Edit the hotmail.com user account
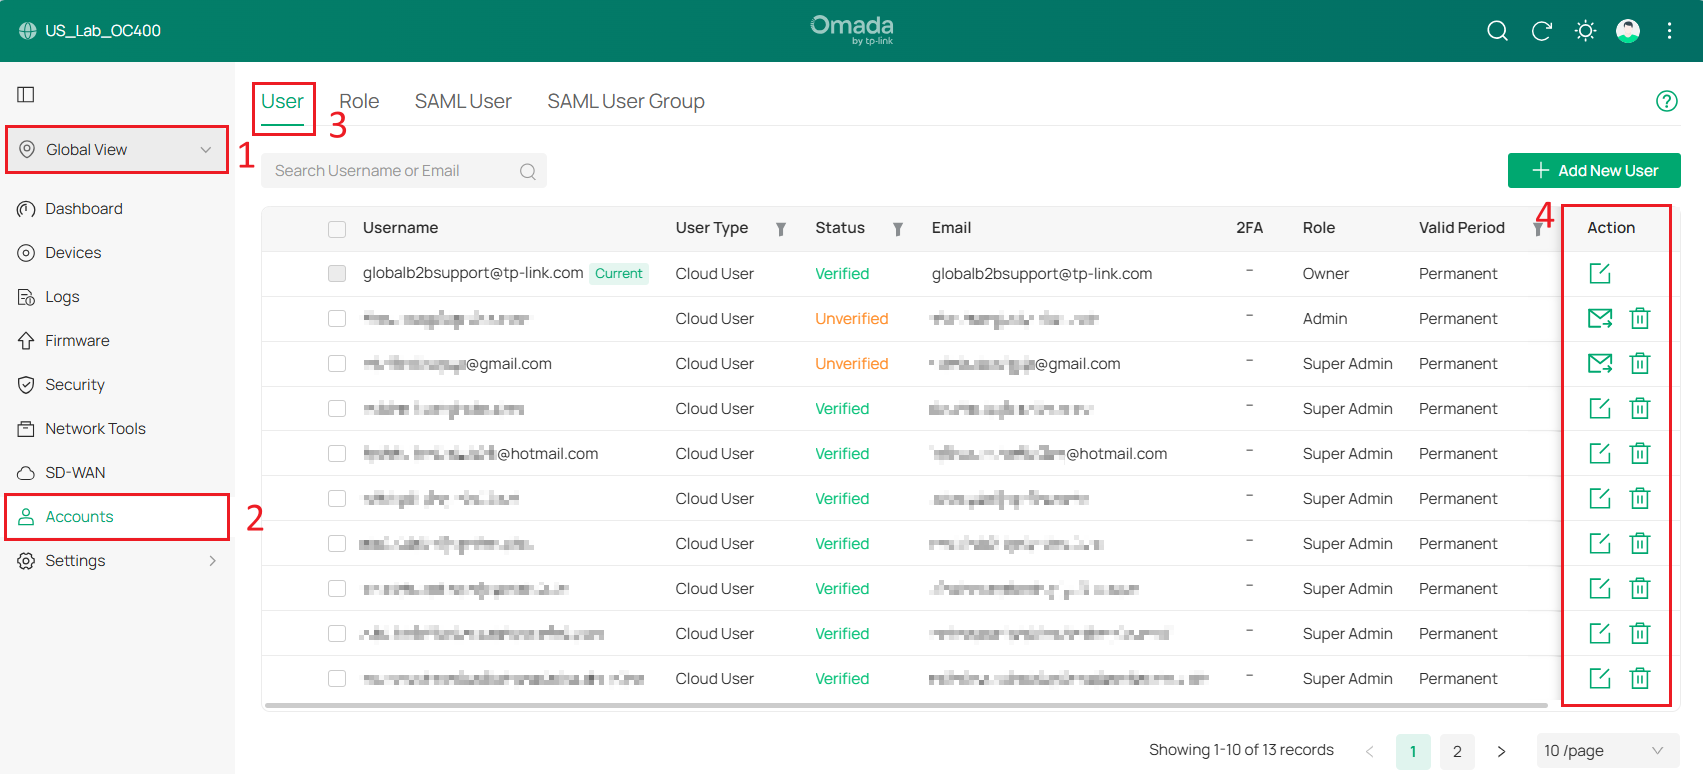Viewport: 1703px width, 774px height. coord(1600,453)
